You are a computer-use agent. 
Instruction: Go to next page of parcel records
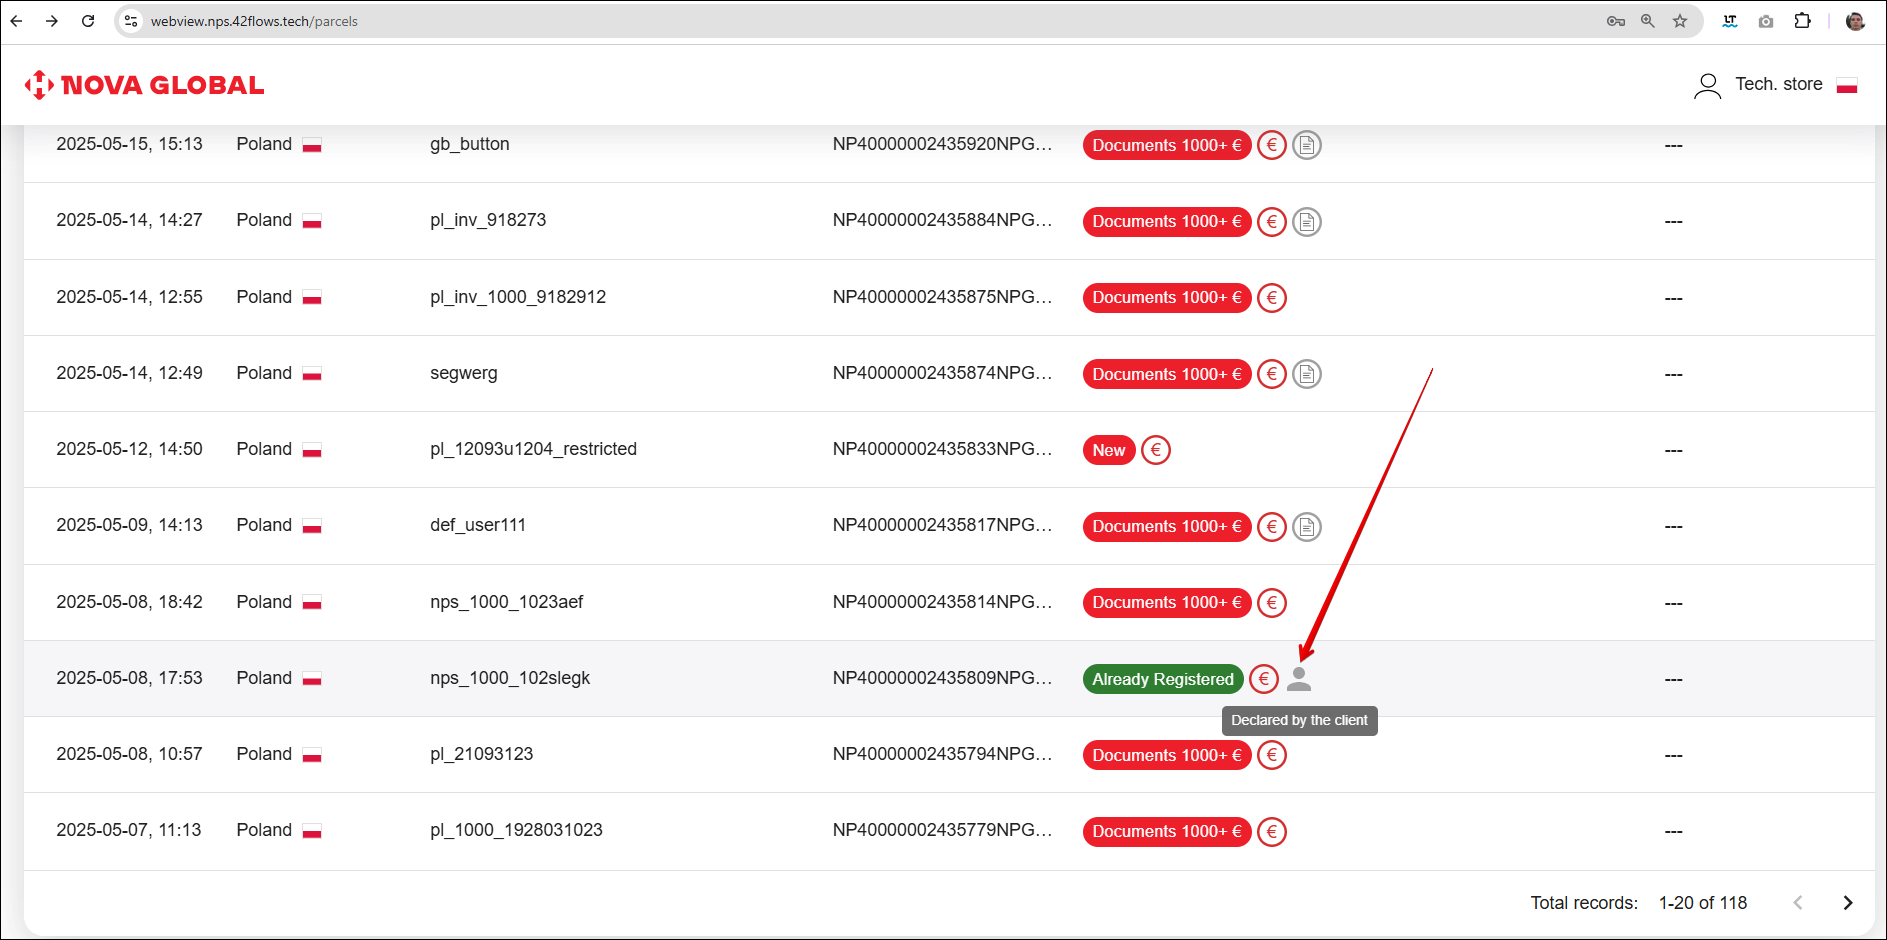(1847, 903)
